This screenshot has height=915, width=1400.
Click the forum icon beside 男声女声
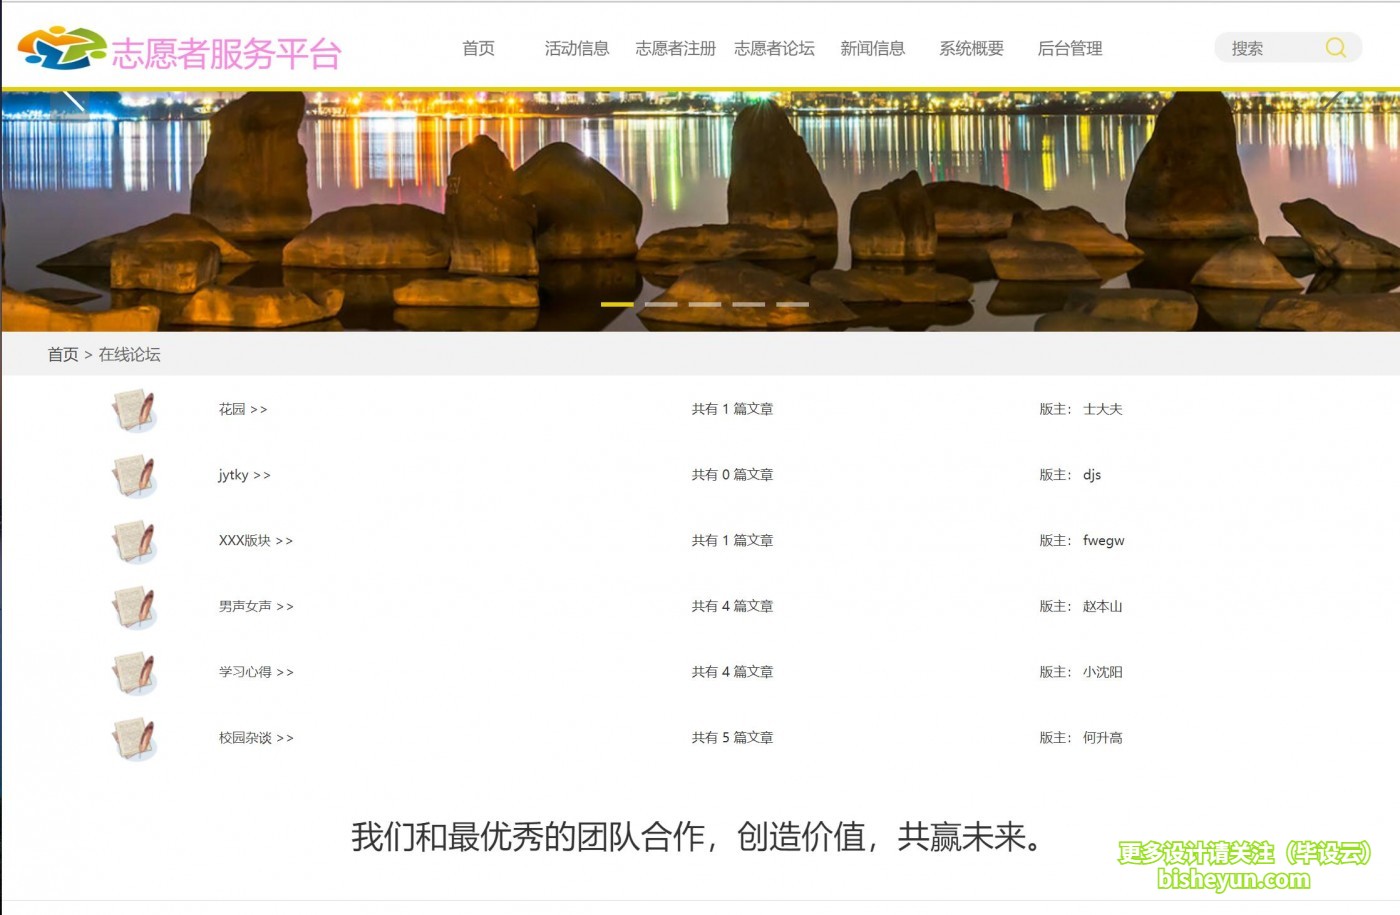(x=134, y=607)
